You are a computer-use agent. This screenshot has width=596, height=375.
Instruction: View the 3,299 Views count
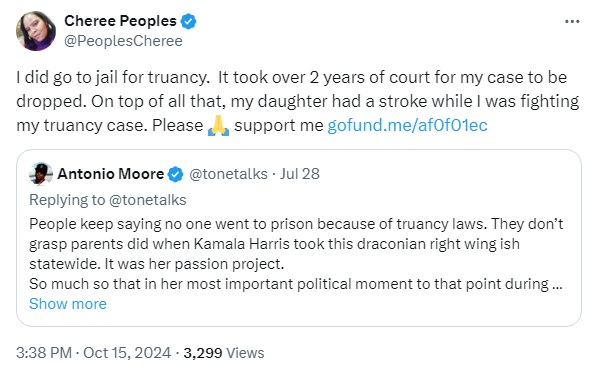click(x=224, y=353)
